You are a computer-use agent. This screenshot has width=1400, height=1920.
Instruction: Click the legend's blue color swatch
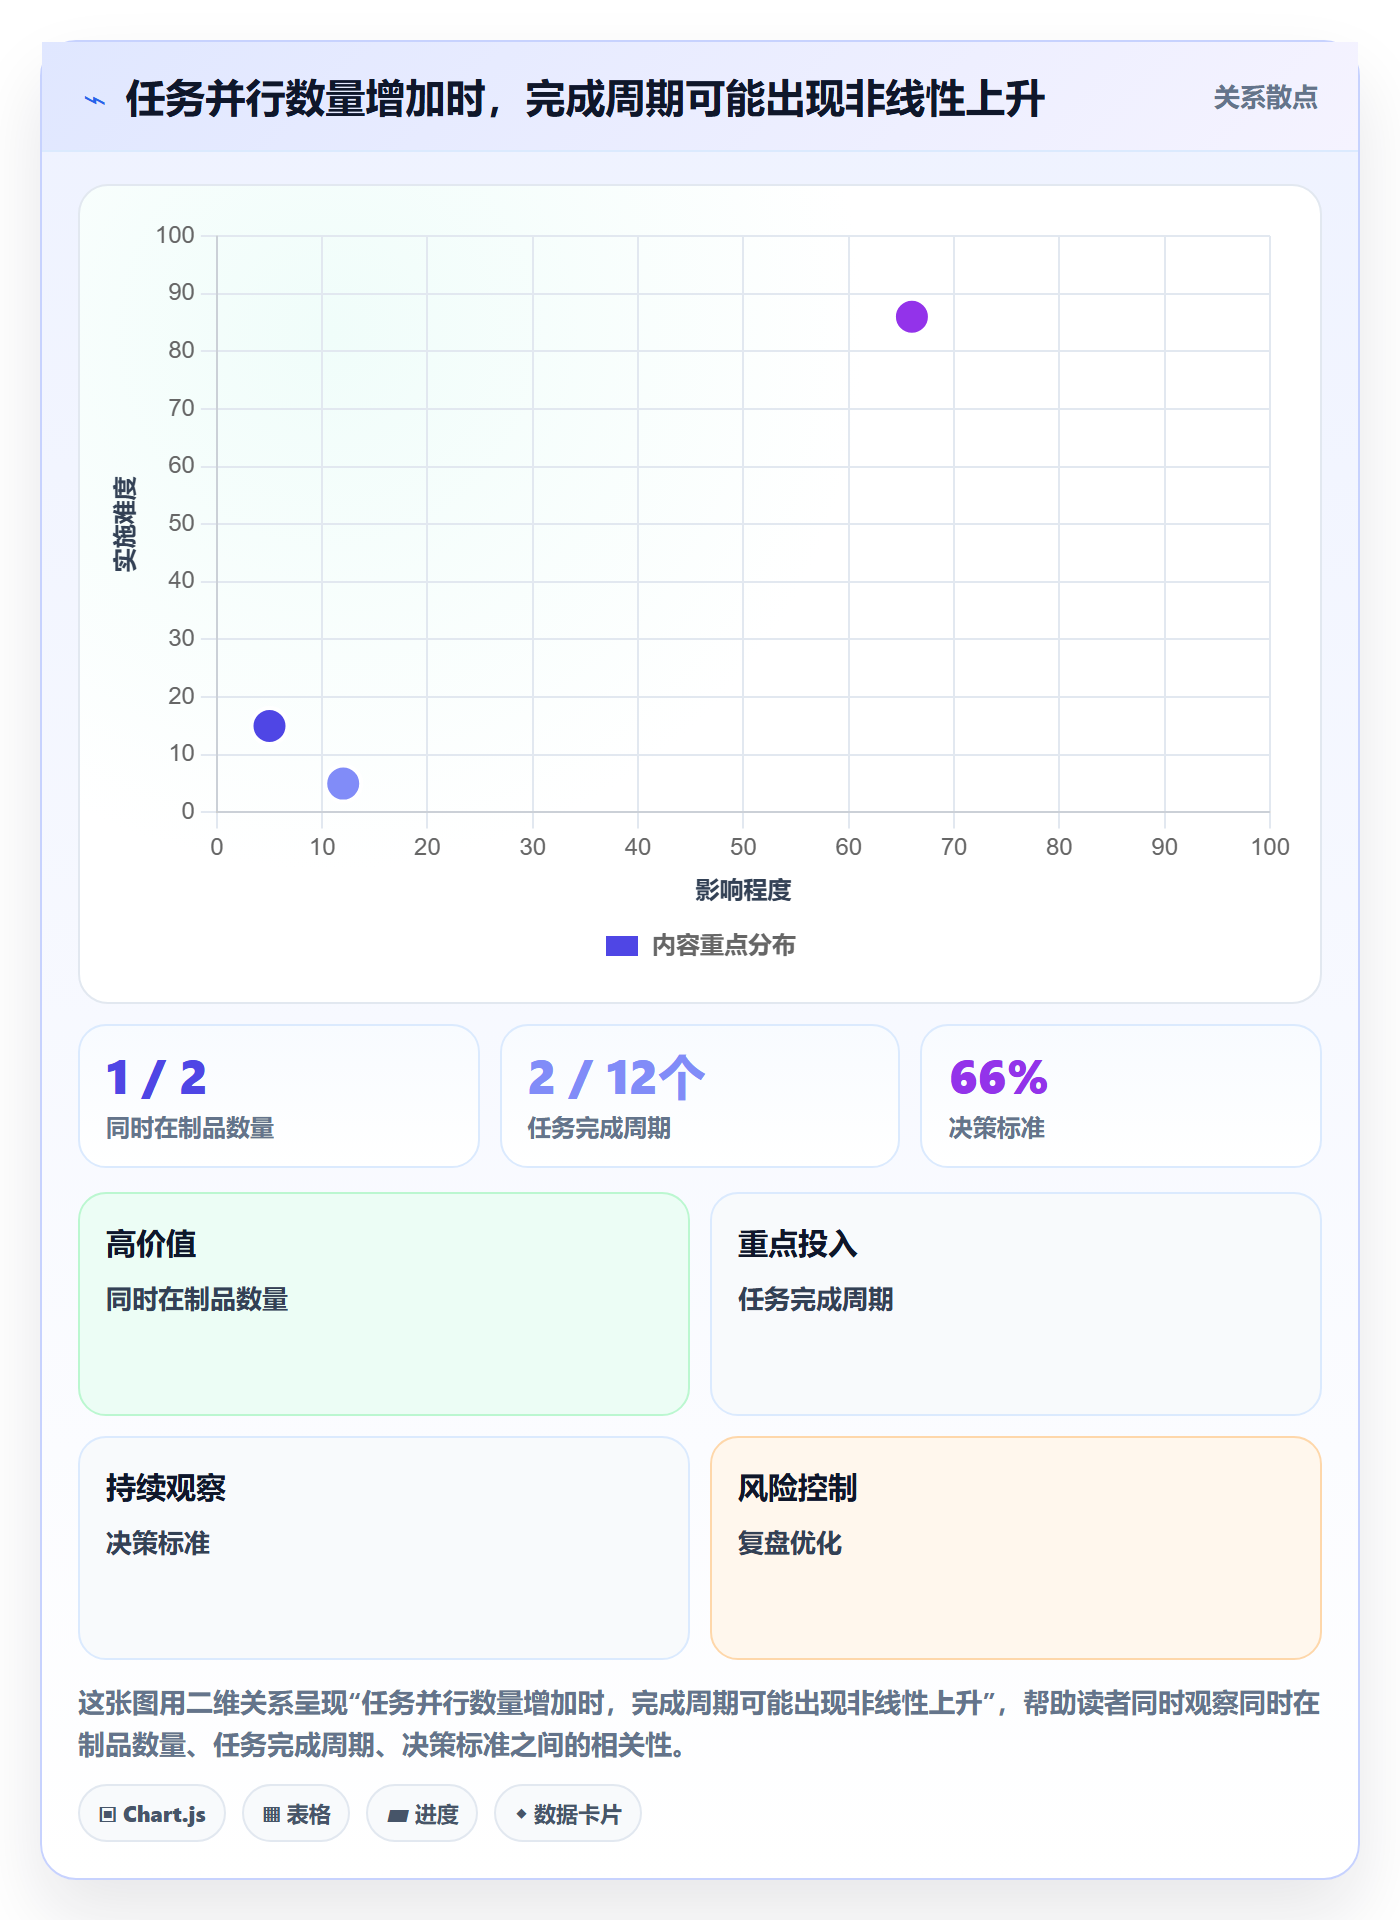click(622, 945)
